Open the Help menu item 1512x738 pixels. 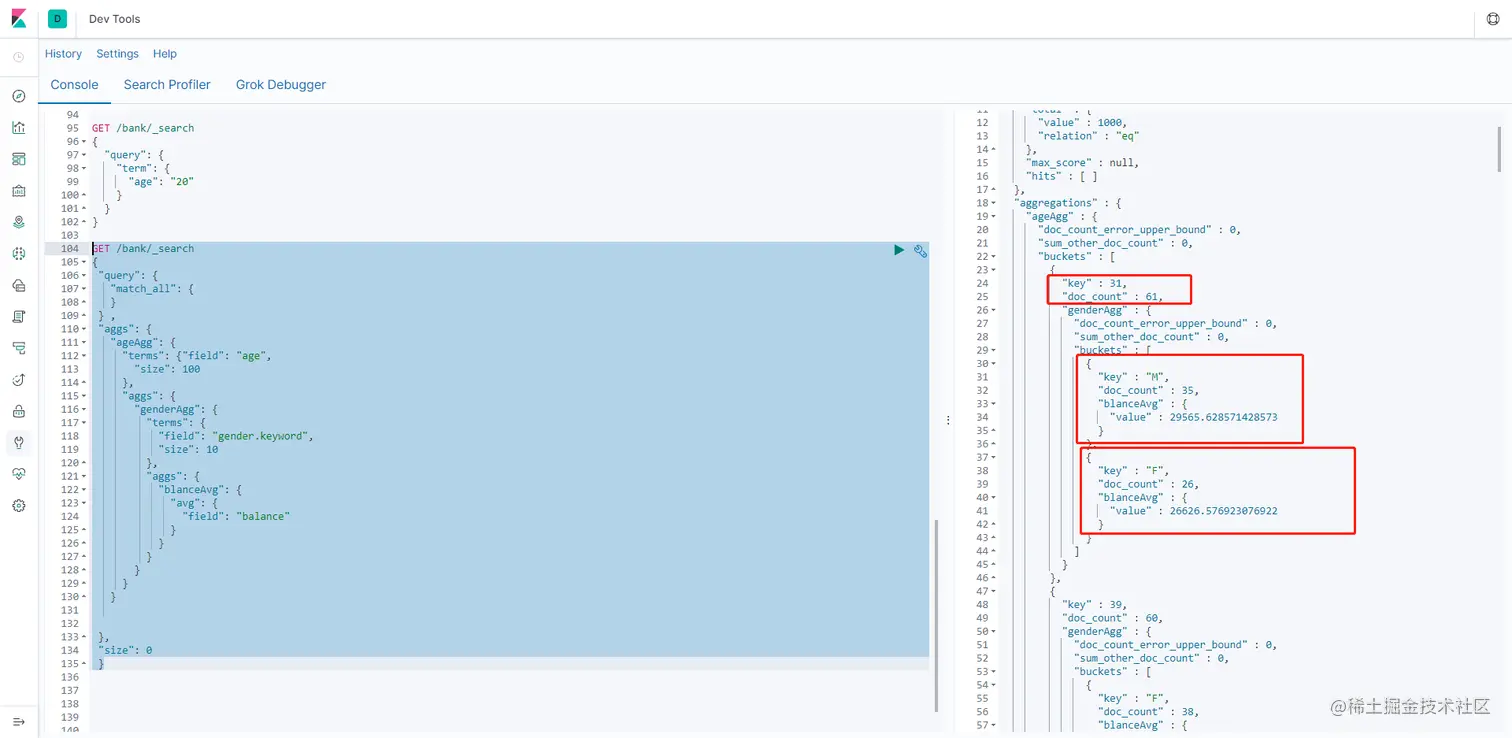pos(165,54)
